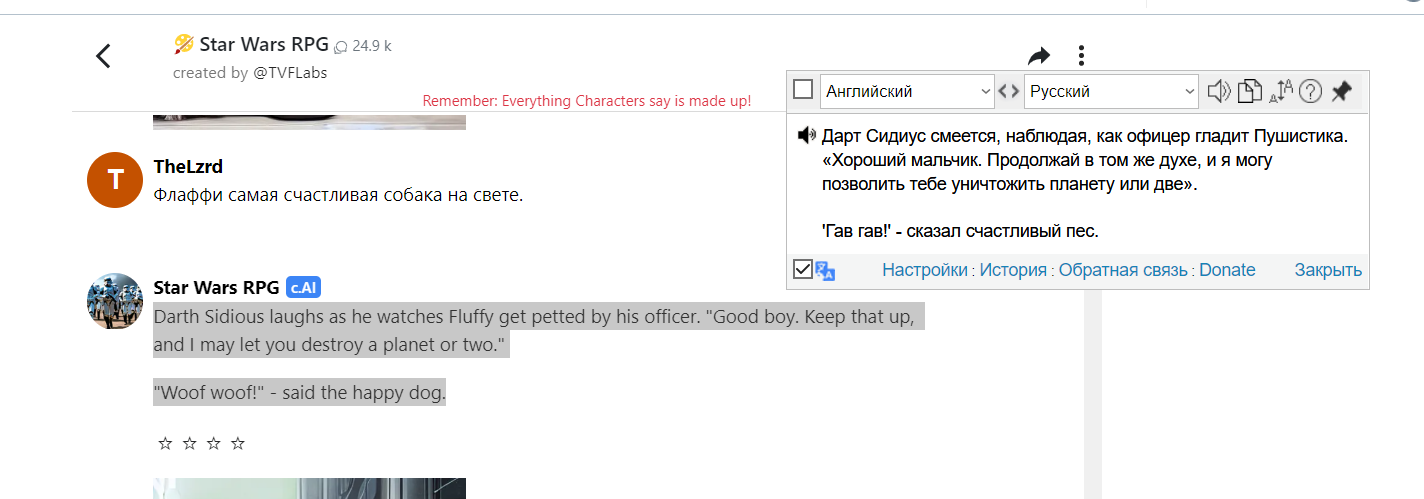Image resolution: width=1424 pixels, height=499 pixels.
Task: Click the translated text 'Гав гав!' line
Action: point(960,231)
